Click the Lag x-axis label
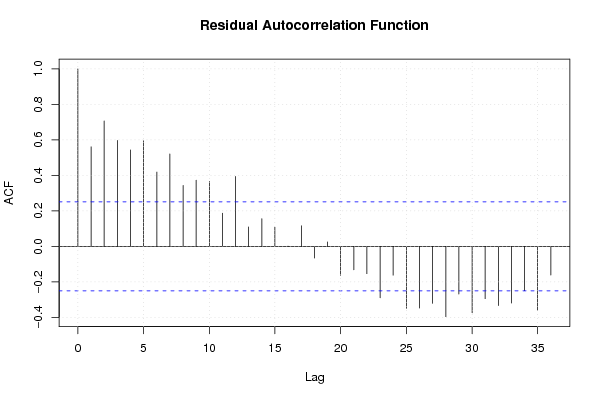Image resolution: width=599 pixels, height=400 pixels. [x=315, y=377]
